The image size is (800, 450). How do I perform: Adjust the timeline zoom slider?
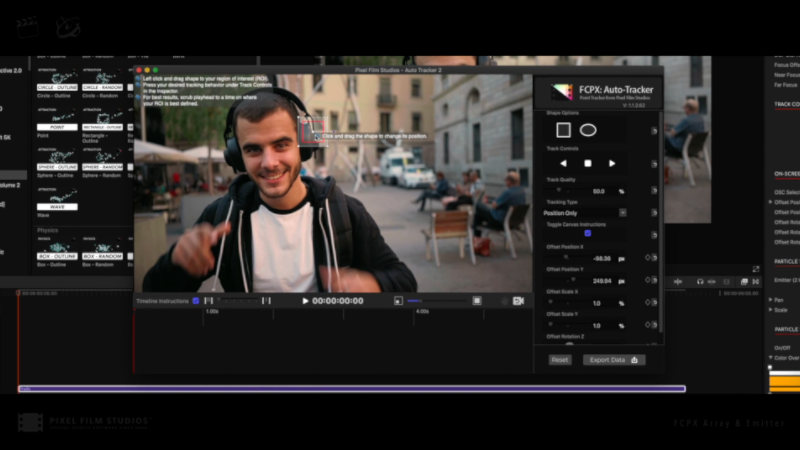point(437,301)
